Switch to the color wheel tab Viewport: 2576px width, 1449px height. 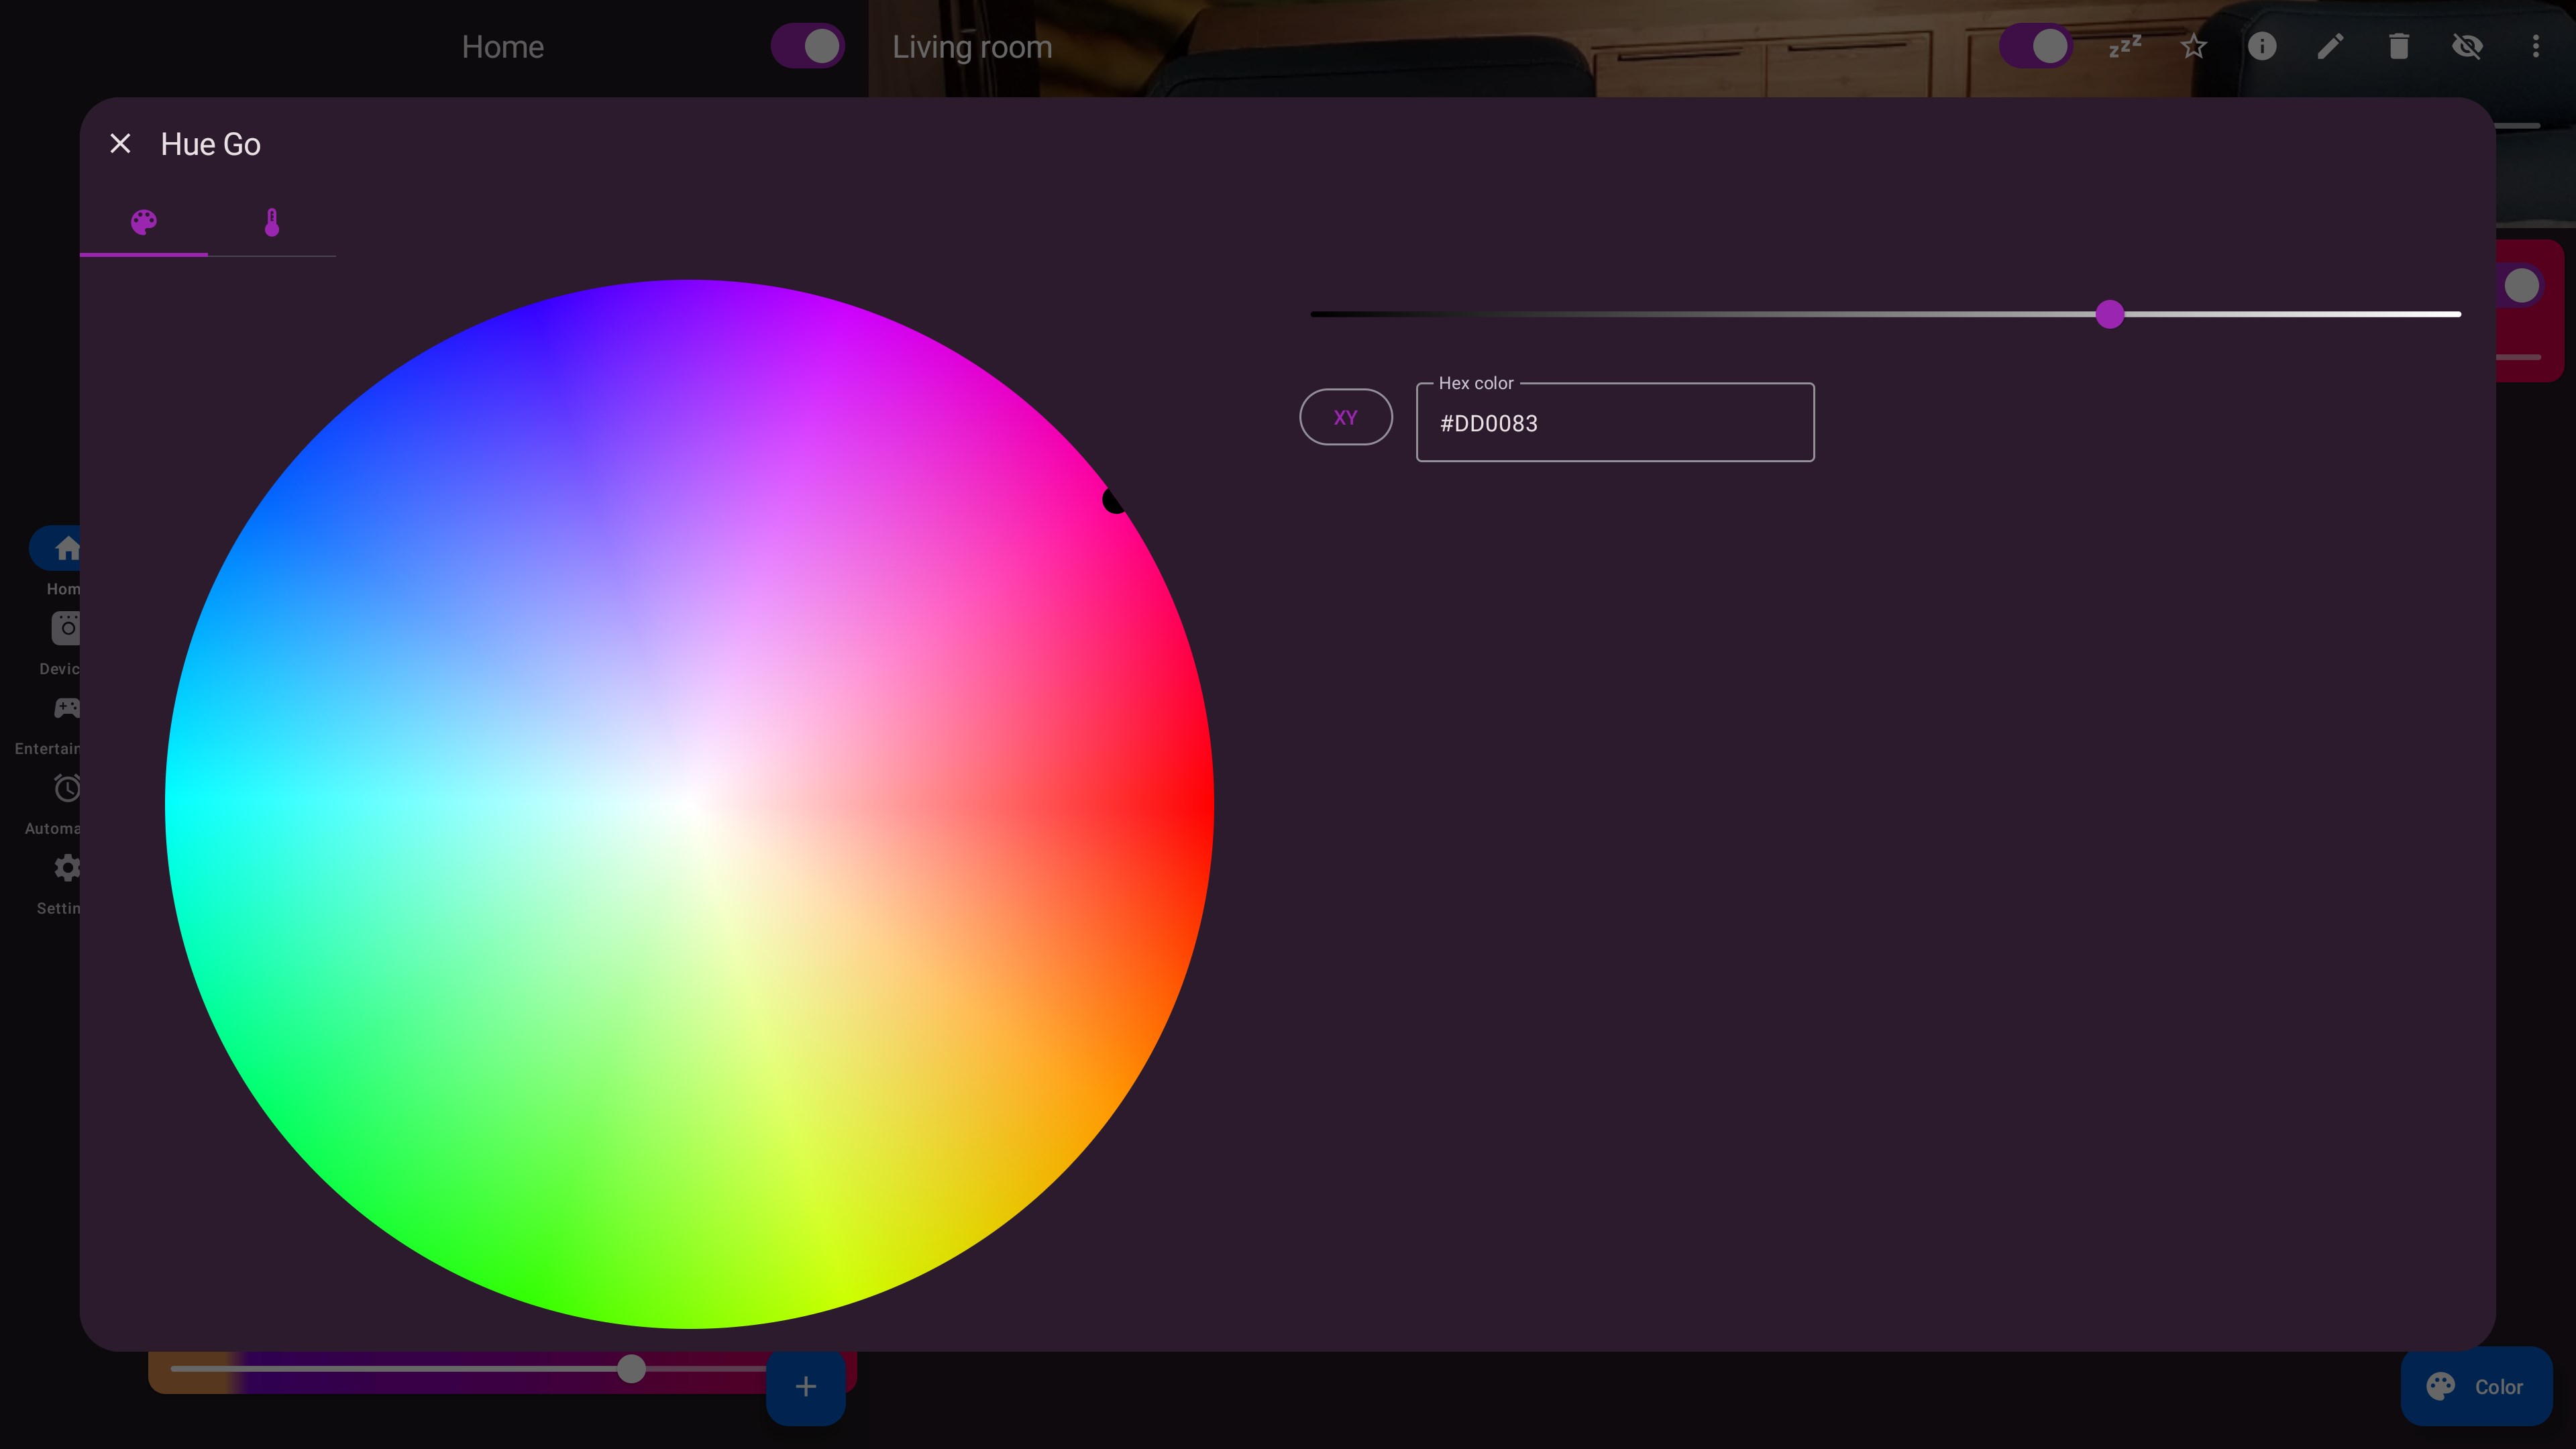pos(143,222)
